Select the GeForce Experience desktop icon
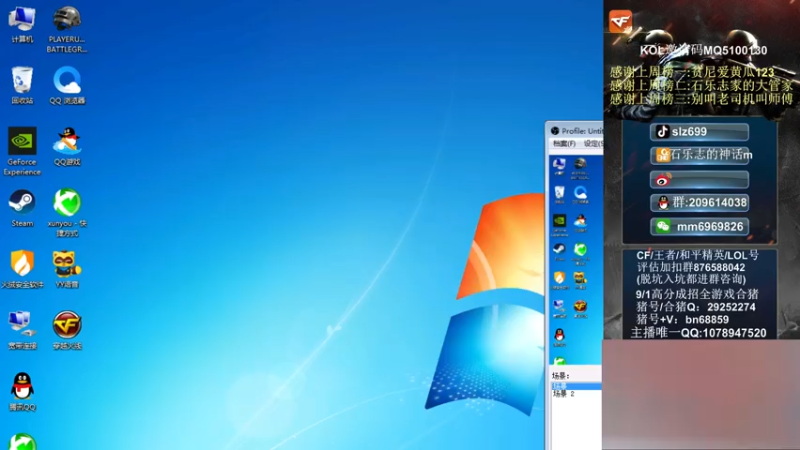Screen dimensions: 800x450 click(22, 152)
